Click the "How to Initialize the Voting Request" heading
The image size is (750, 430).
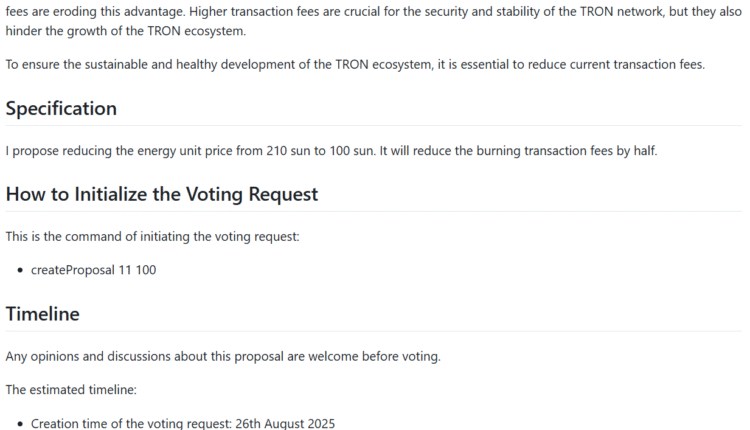162,194
